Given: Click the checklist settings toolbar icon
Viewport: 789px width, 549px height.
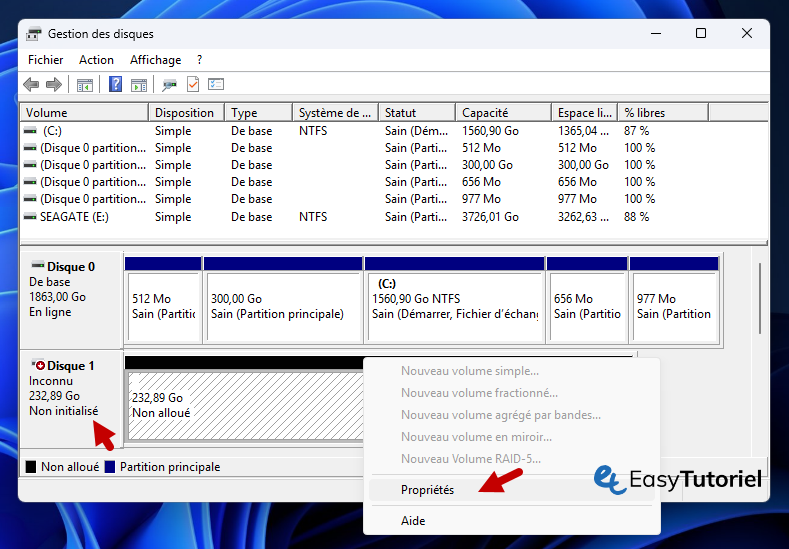Looking at the screenshot, I should pyautogui.click(x=216, y=85).
